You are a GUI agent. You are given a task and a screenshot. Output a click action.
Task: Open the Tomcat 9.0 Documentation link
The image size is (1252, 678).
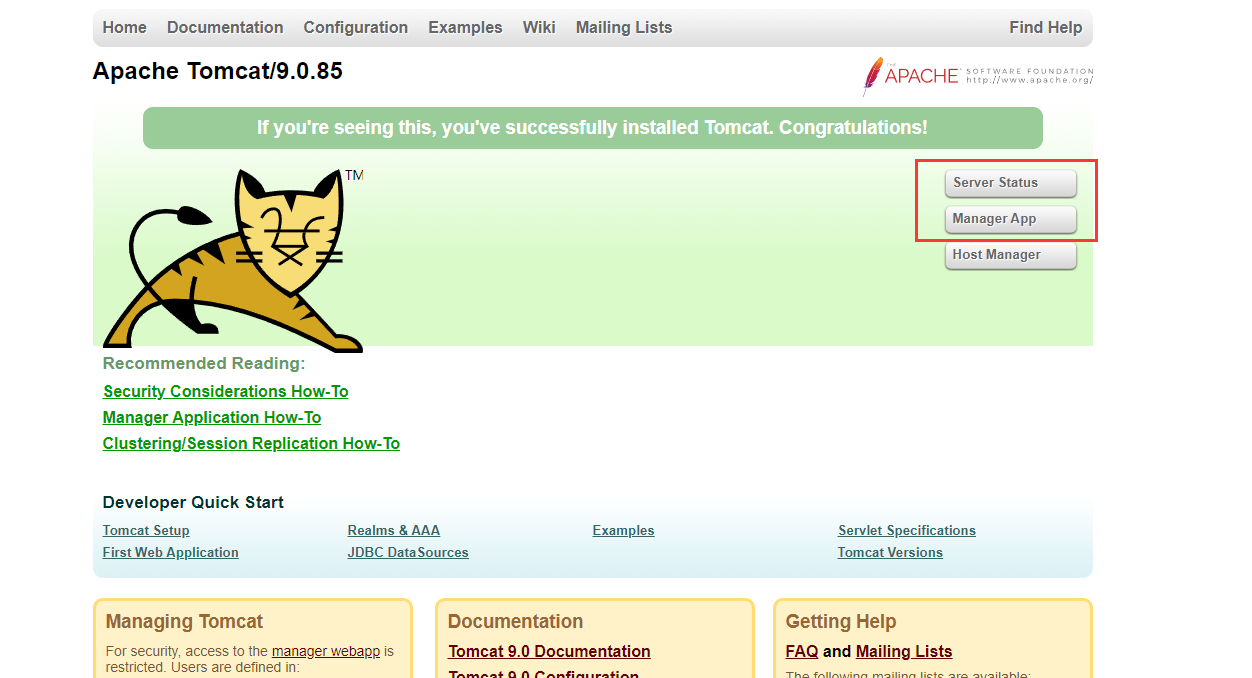click(x=550, y=651)
